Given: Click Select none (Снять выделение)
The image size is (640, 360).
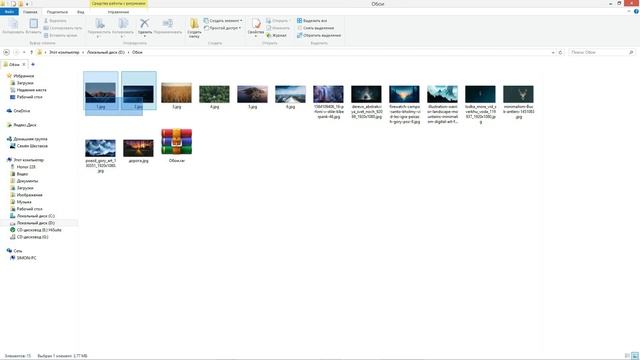Looking at the screenshot, I should pos(316,28).
